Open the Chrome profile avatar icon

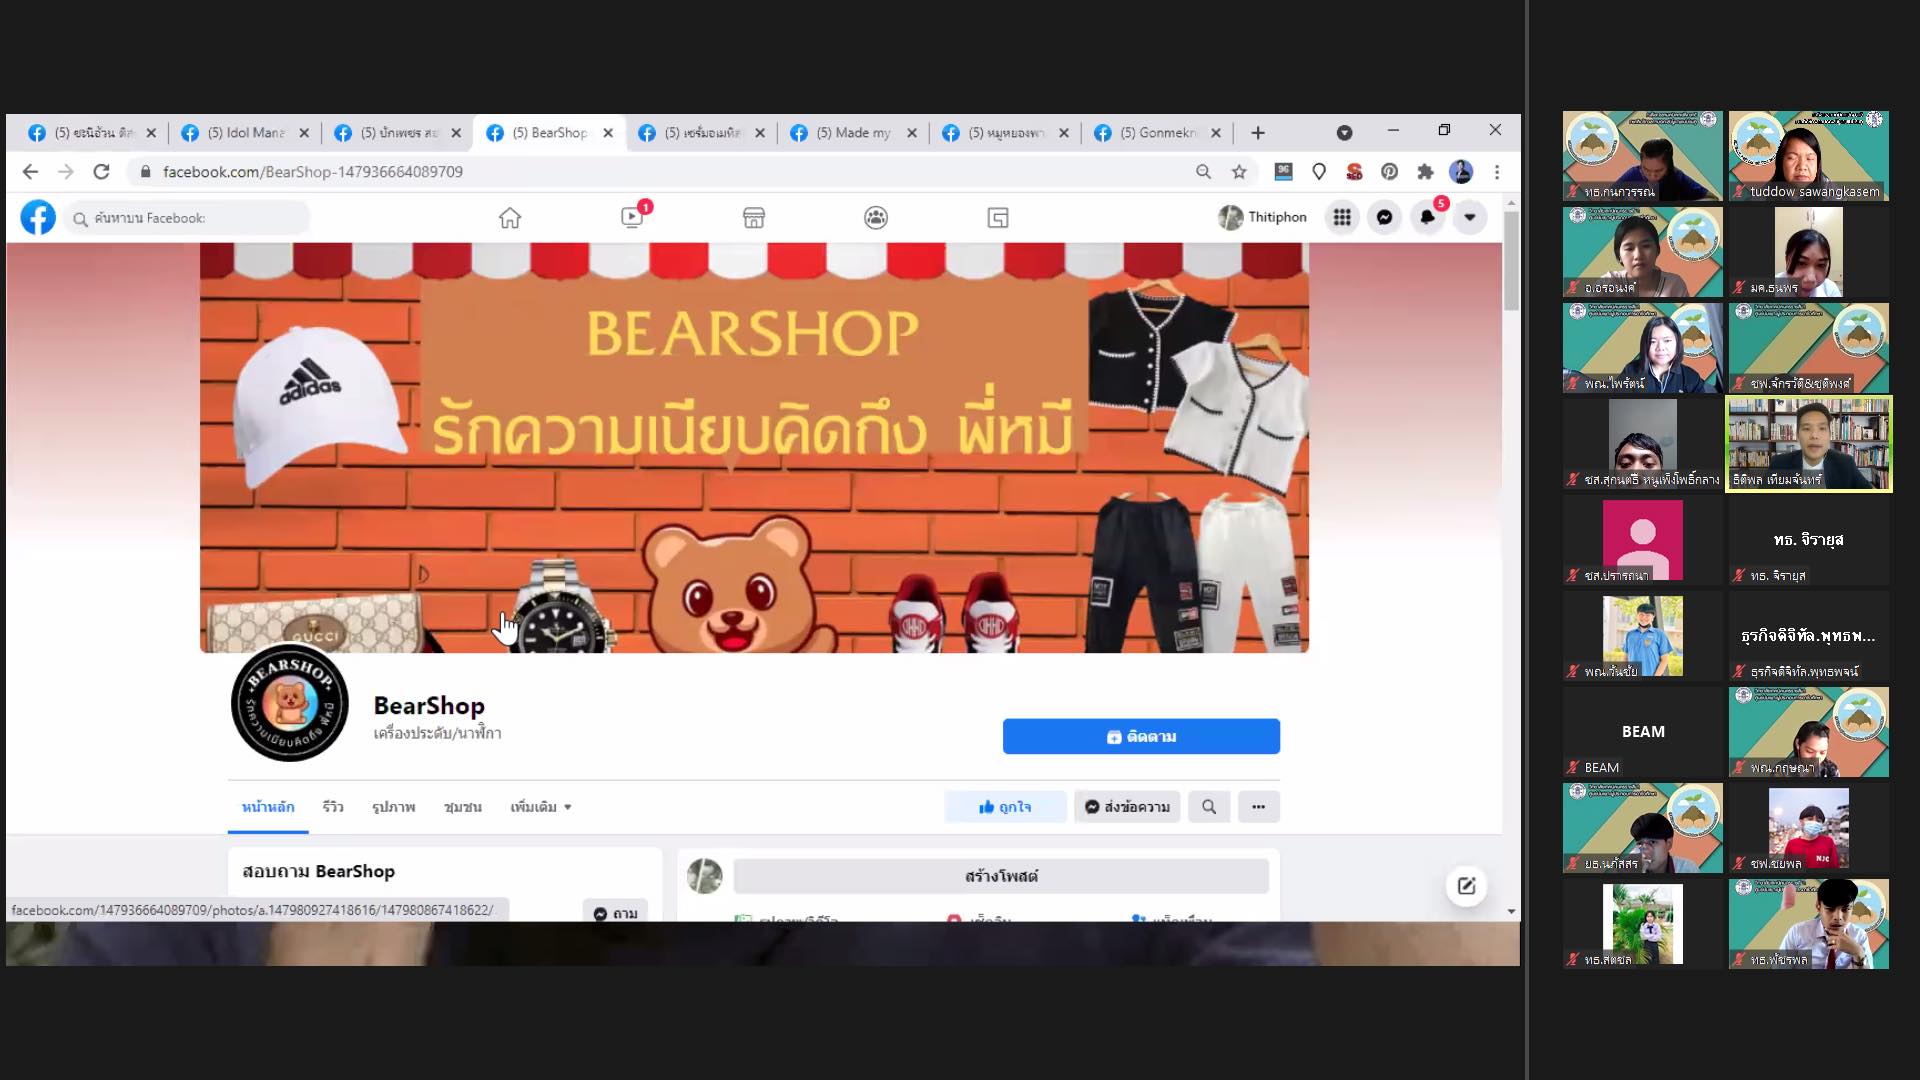pyautogui.click(x=1461, y=172)
